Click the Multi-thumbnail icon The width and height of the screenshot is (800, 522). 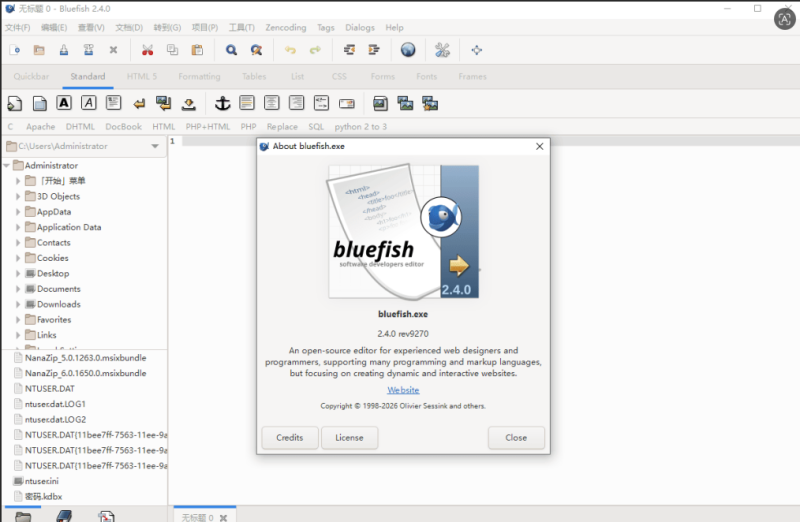click(x=430, y=104)
